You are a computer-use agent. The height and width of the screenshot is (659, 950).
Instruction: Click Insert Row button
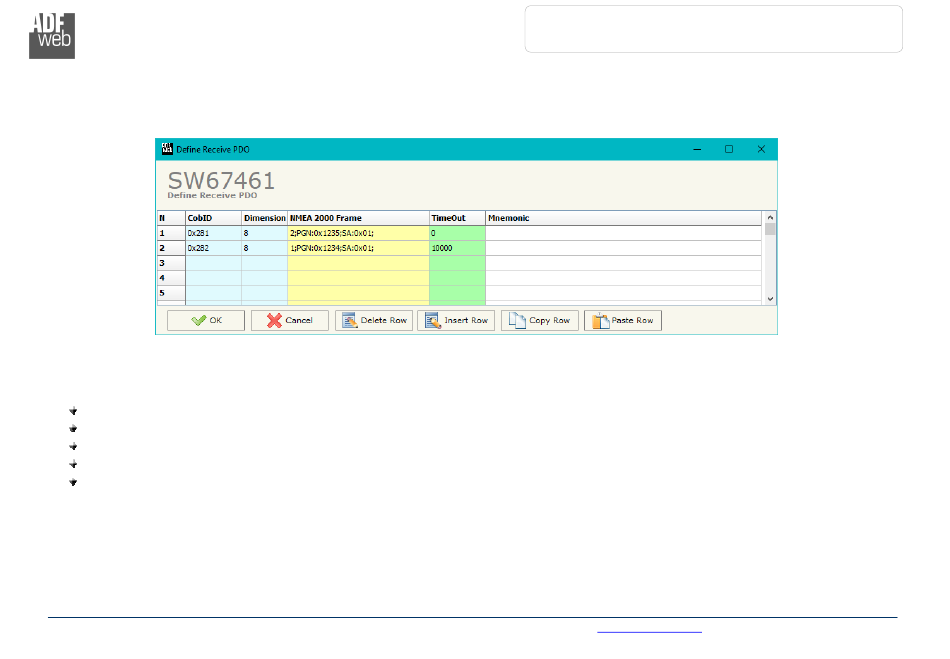[456, 320]
